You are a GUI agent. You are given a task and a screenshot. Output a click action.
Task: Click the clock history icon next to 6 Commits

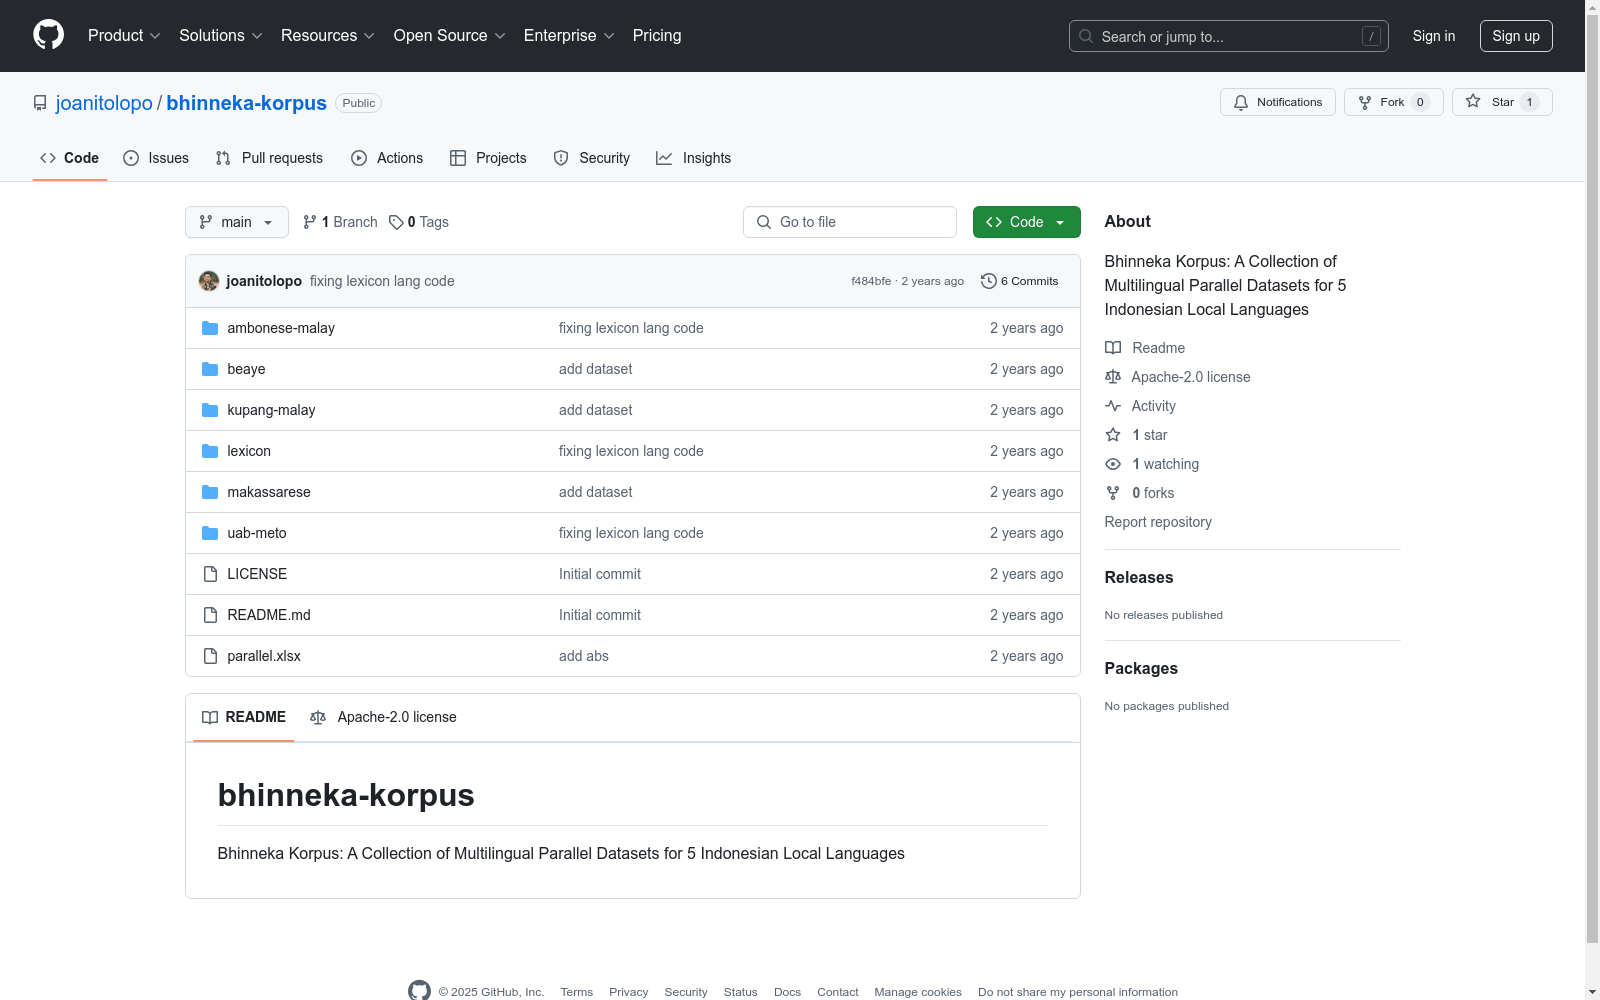[989, 281]
